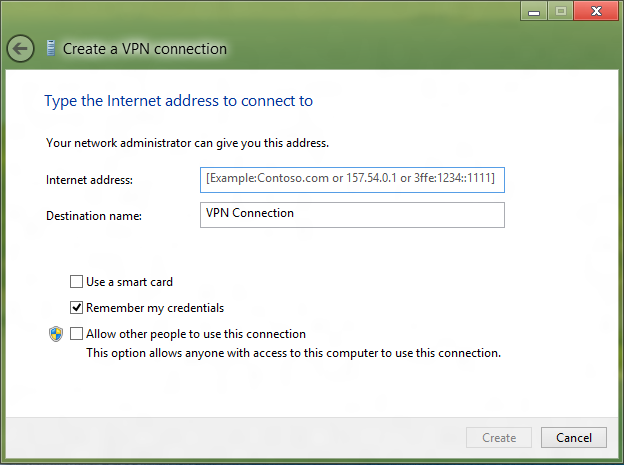Click the VPN server icon beside the title

point(51,48)
